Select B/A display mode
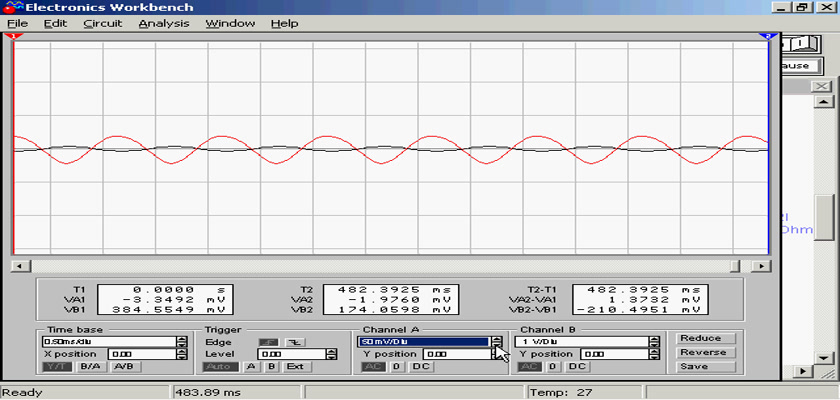 click(91, 367)
